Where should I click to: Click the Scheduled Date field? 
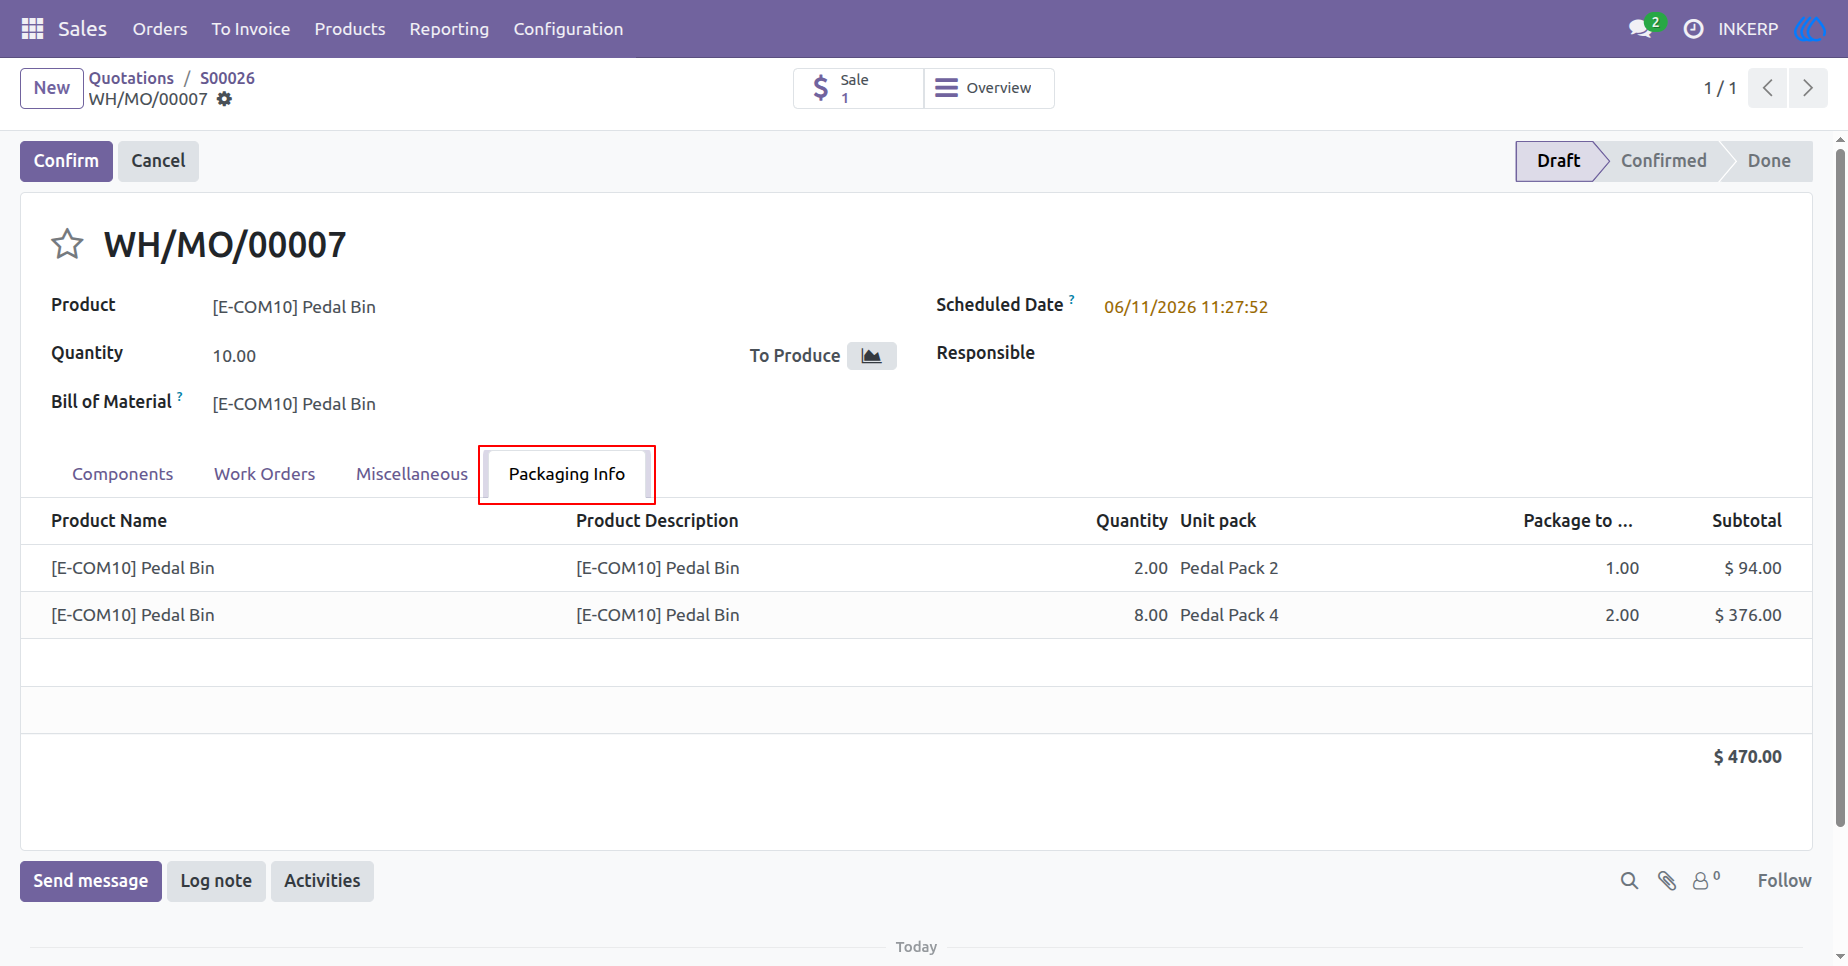(x=1185, y=307)
